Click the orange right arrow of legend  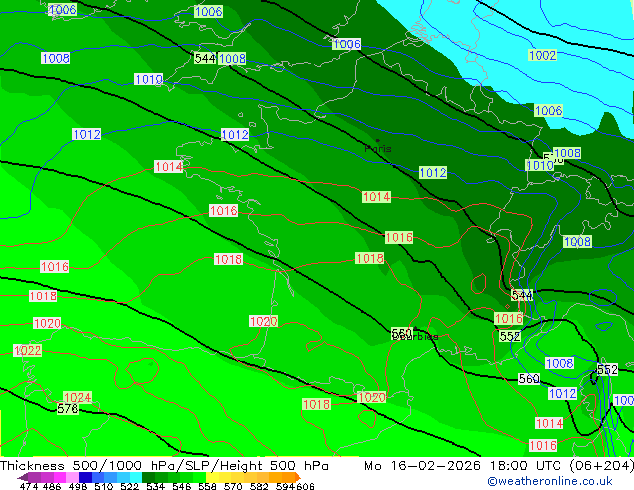[x=298, y=477]
